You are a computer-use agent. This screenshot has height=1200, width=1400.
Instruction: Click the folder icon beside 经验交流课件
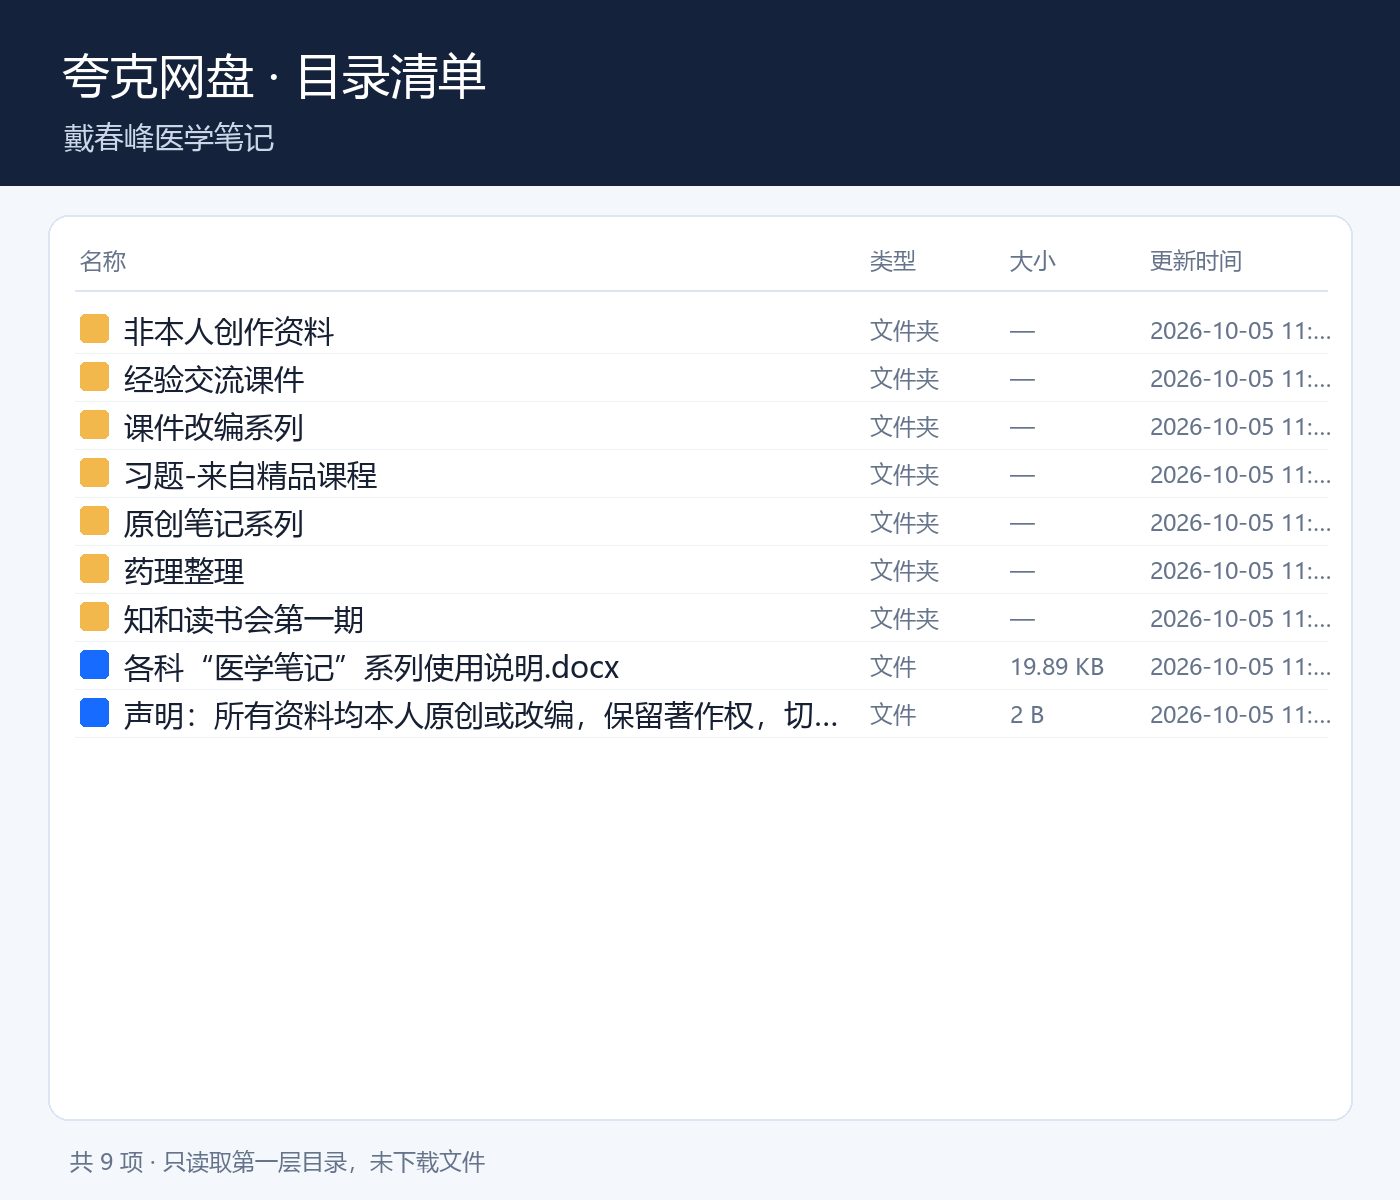[x=94, y=377]
